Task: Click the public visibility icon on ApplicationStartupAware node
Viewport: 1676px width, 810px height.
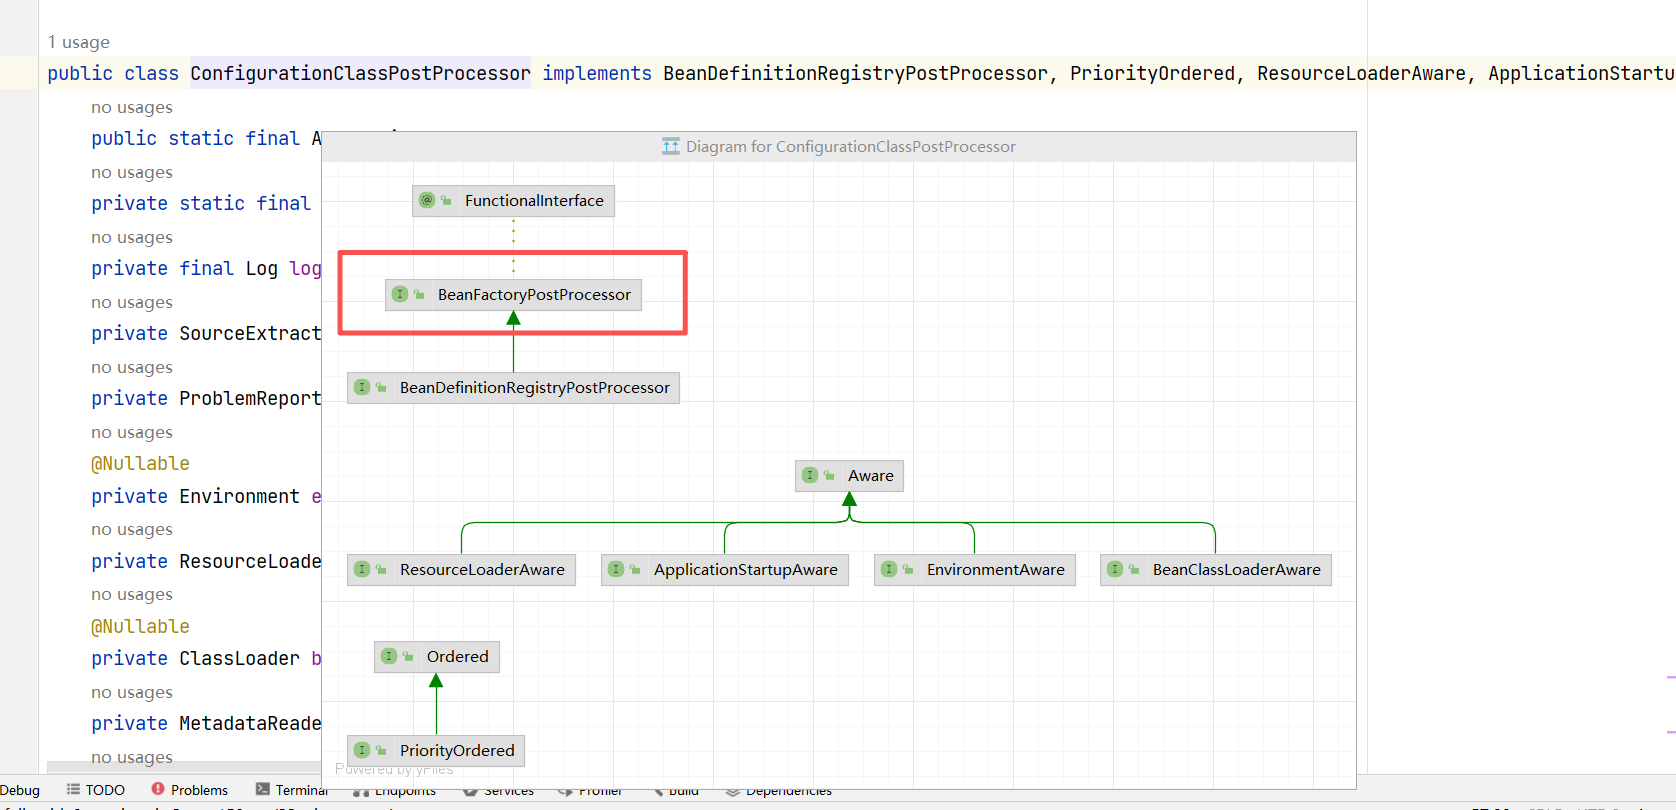Action: pyautogui.click(x=635, y=569)
